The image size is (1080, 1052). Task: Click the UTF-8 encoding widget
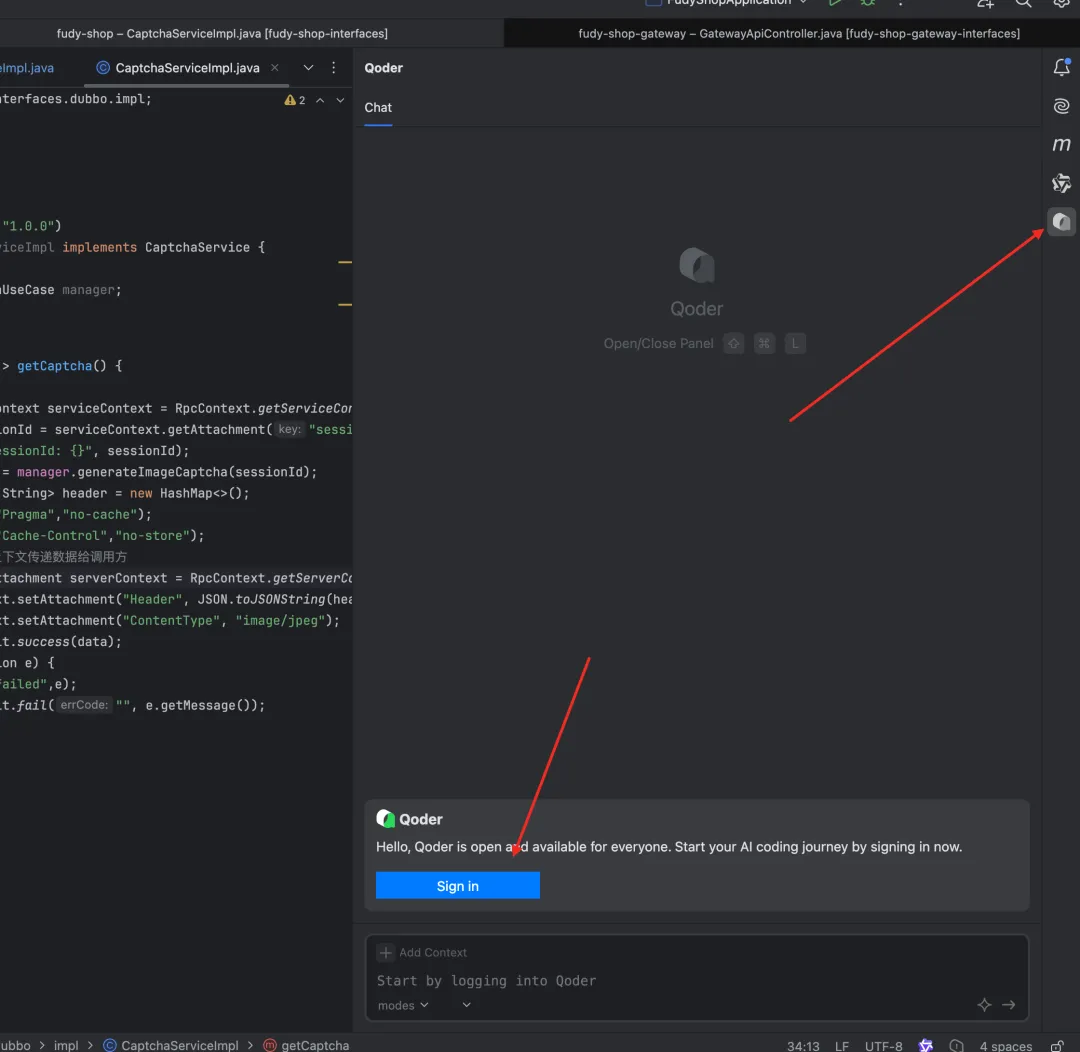[x=883, y=1046]
